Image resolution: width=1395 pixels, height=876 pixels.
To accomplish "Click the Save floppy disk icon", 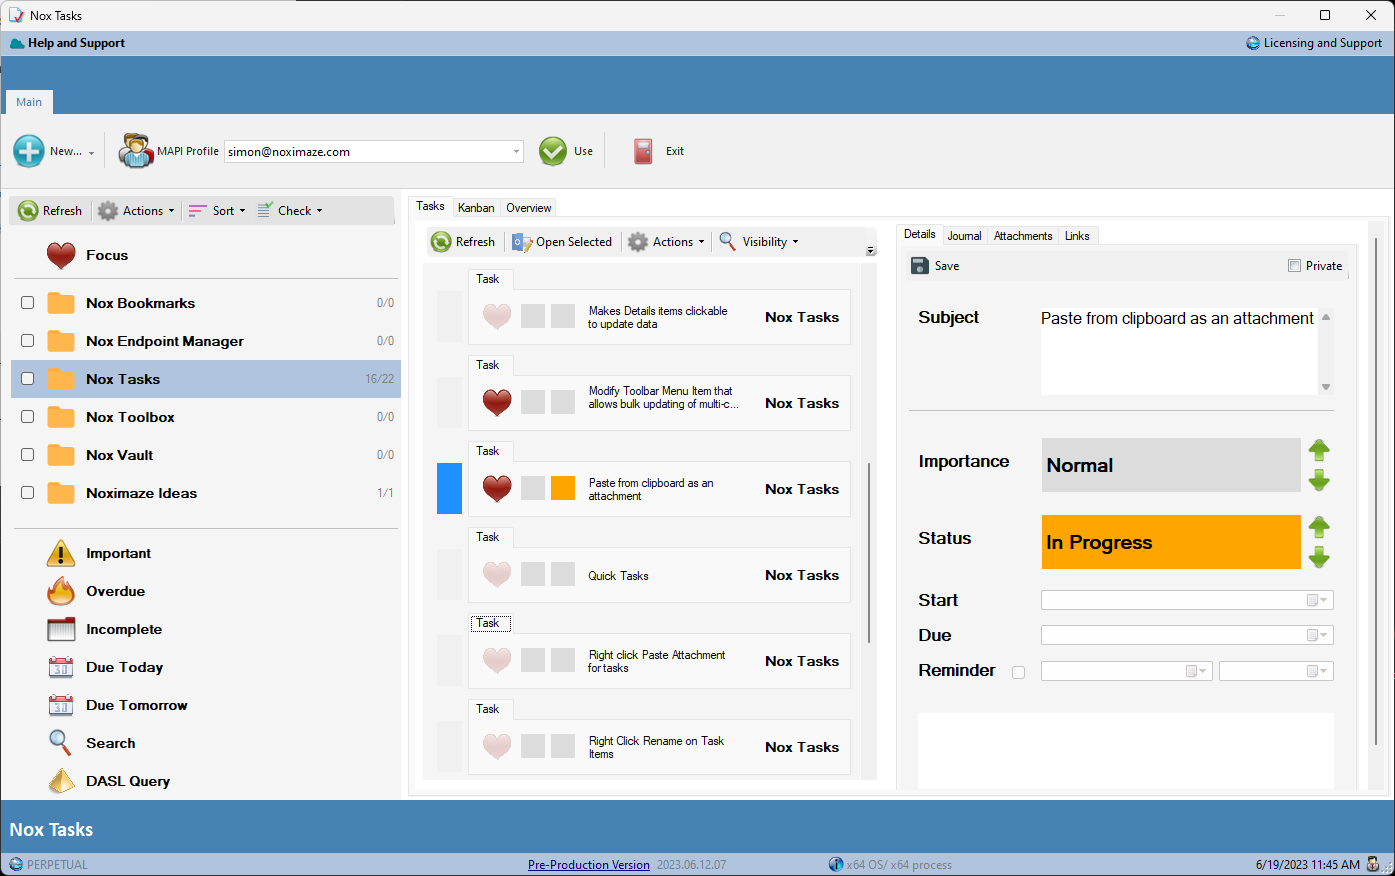I will coord(920,266).
